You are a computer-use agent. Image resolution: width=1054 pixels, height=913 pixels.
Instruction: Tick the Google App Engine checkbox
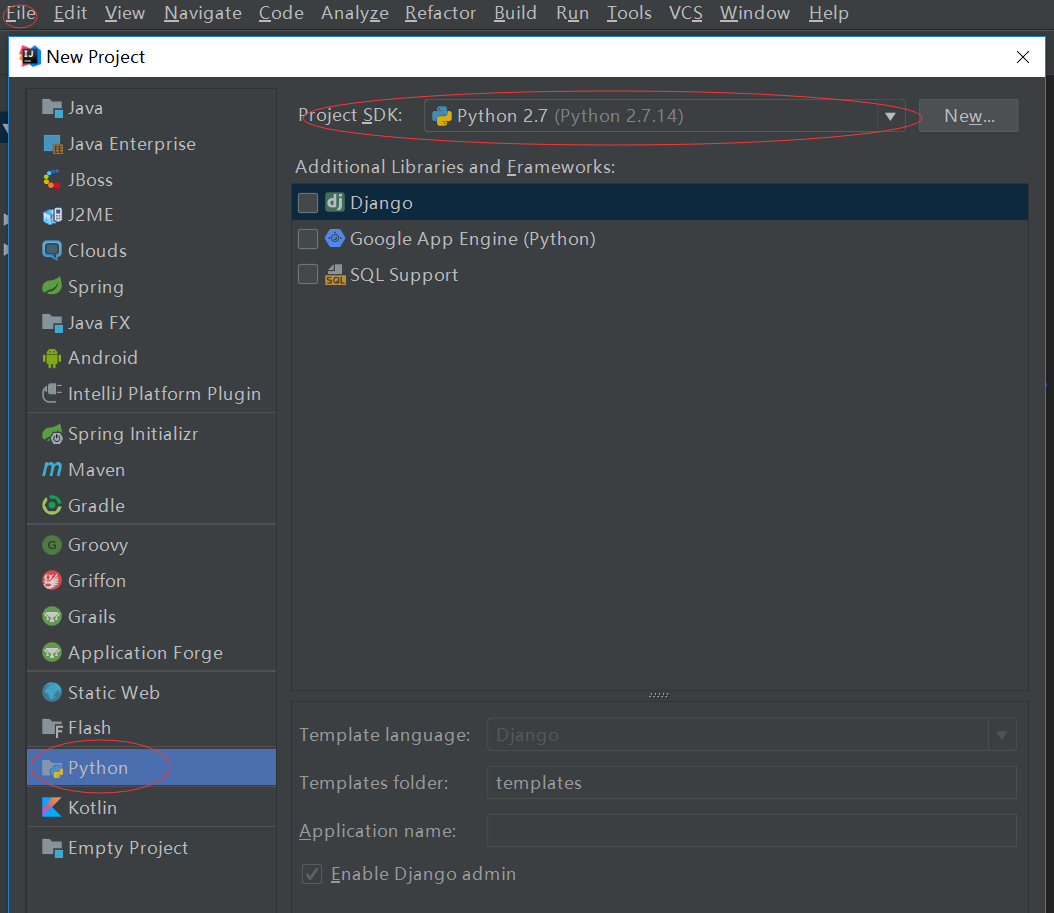point(308,239)
